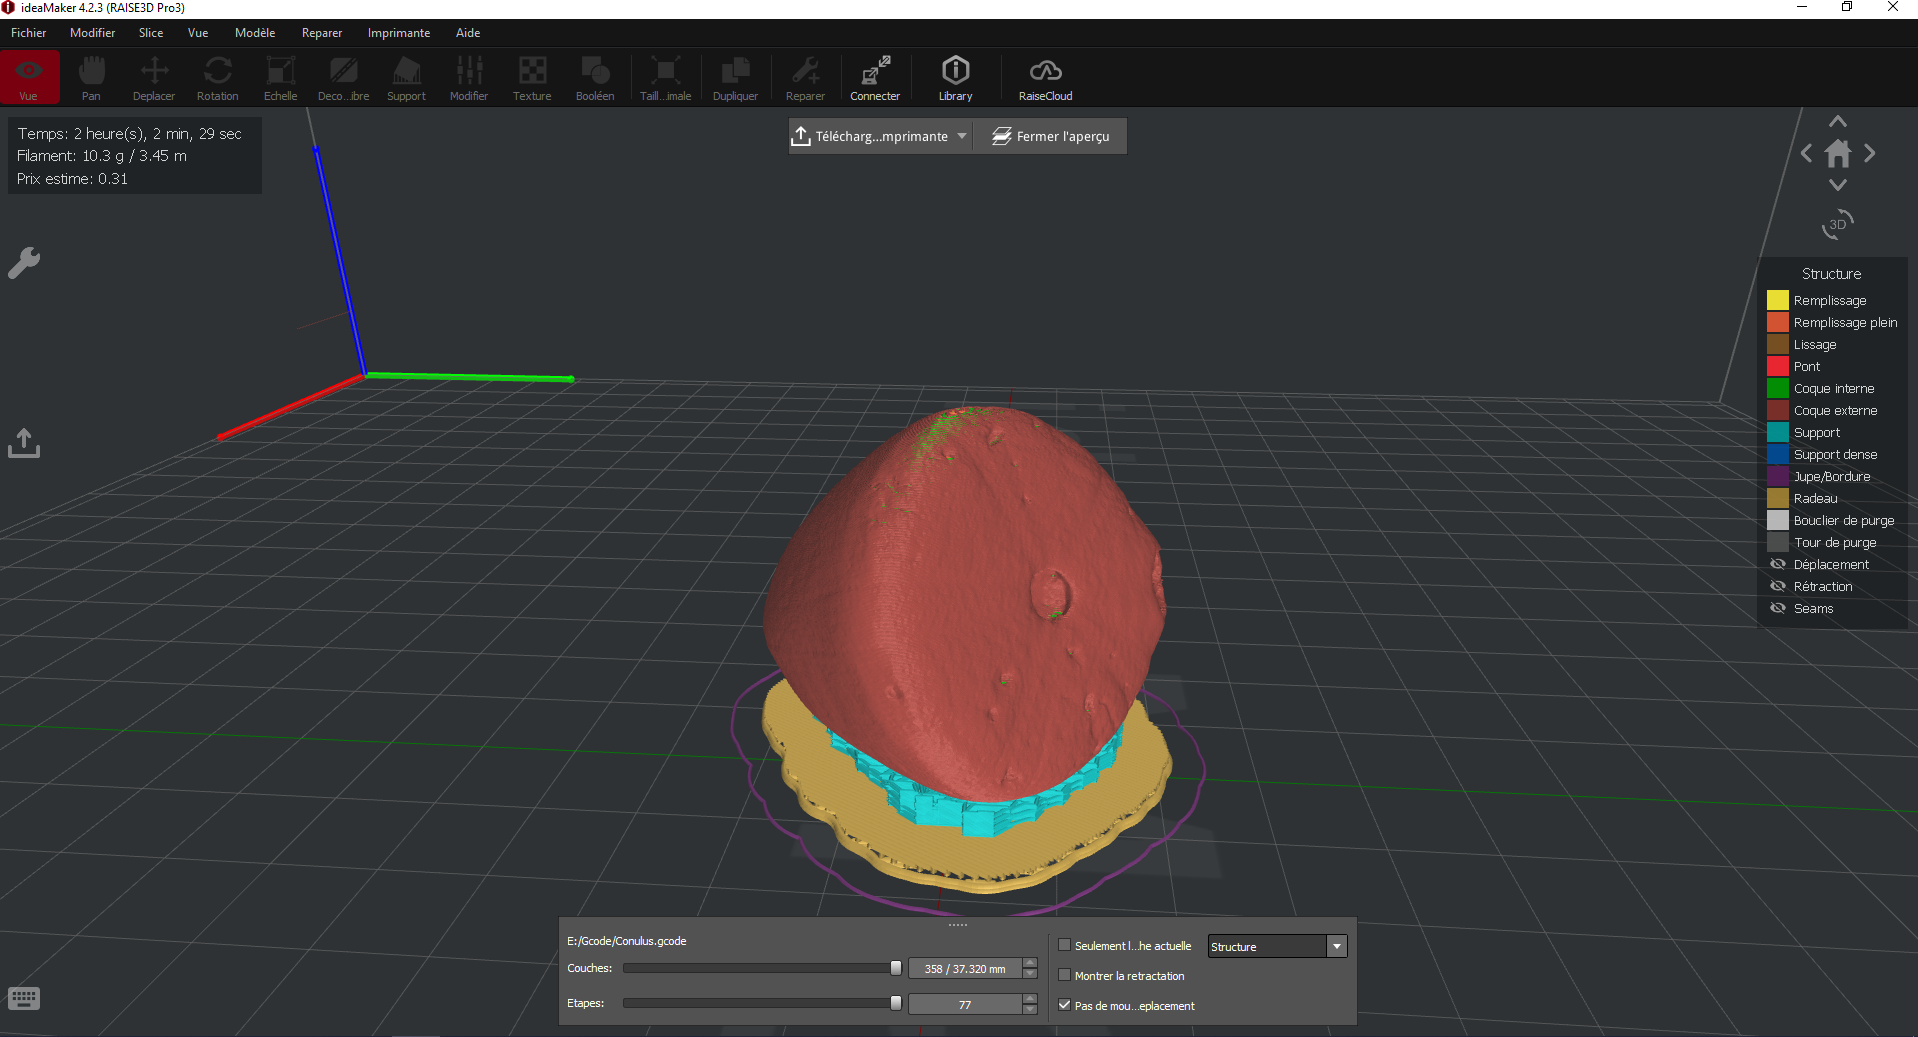
Task: Open RaiseCloud from the toolbar
Action: click(1045, 78)
